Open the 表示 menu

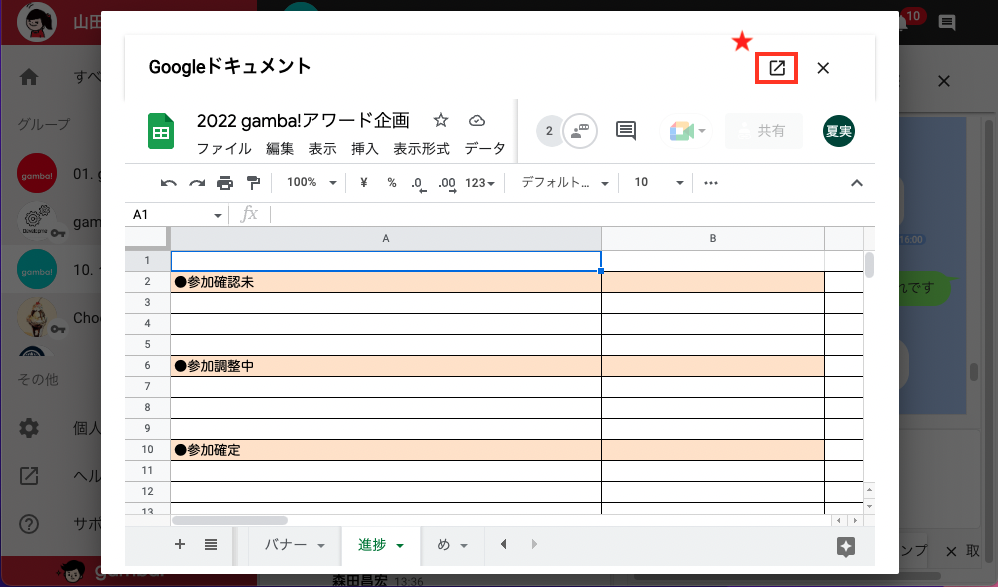click(322, 149)
